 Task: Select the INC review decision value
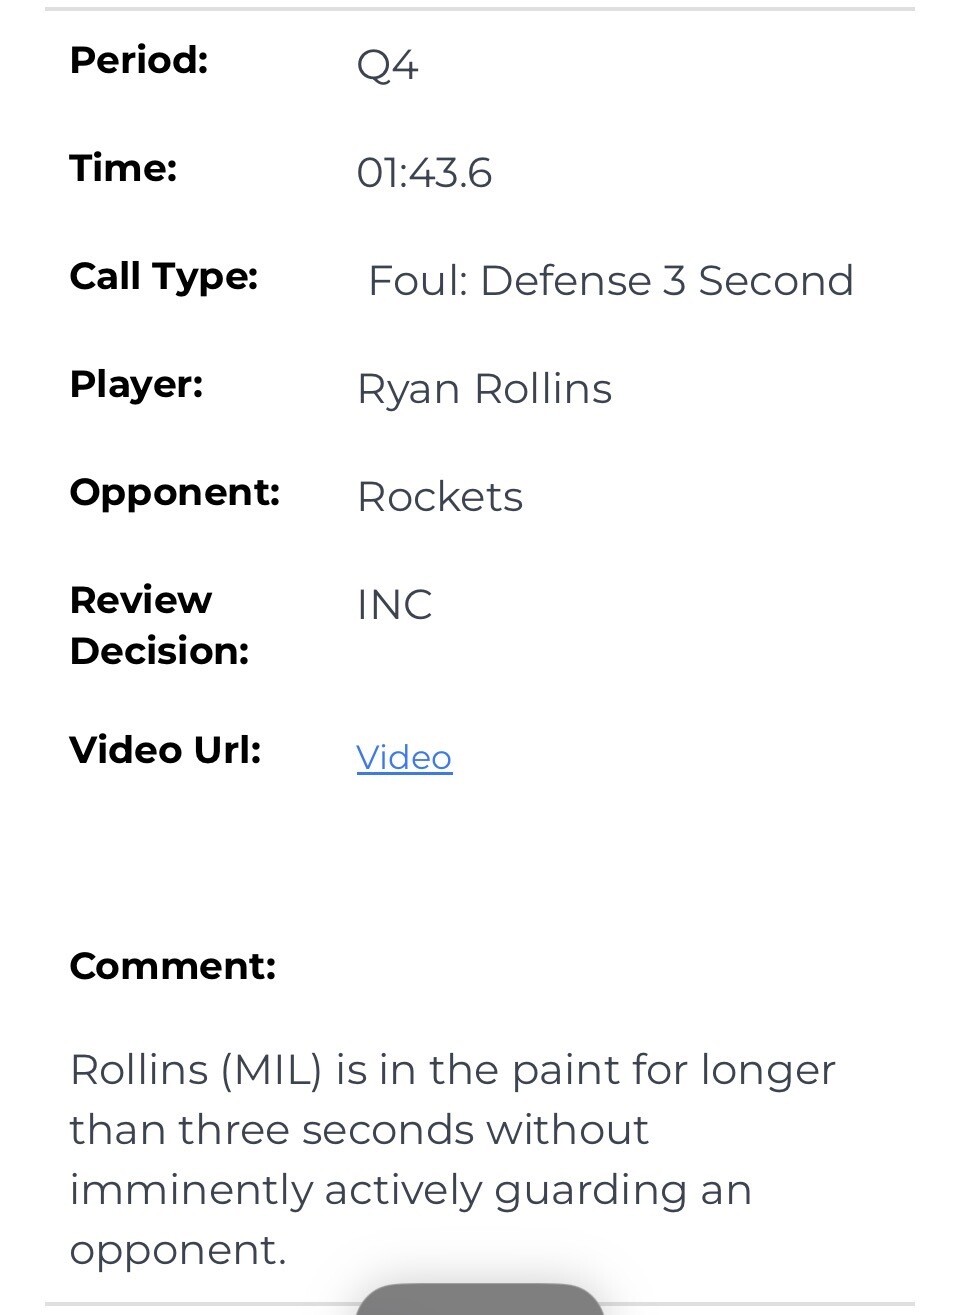coord(394,605)
